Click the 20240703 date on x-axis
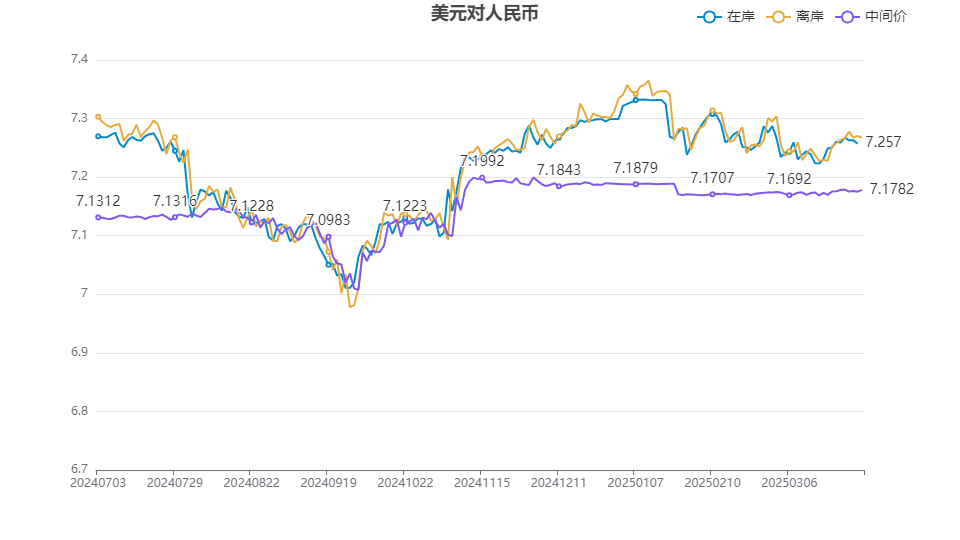Image resolution: width=960 pixels, height=540 pixels. click(97, 482)
